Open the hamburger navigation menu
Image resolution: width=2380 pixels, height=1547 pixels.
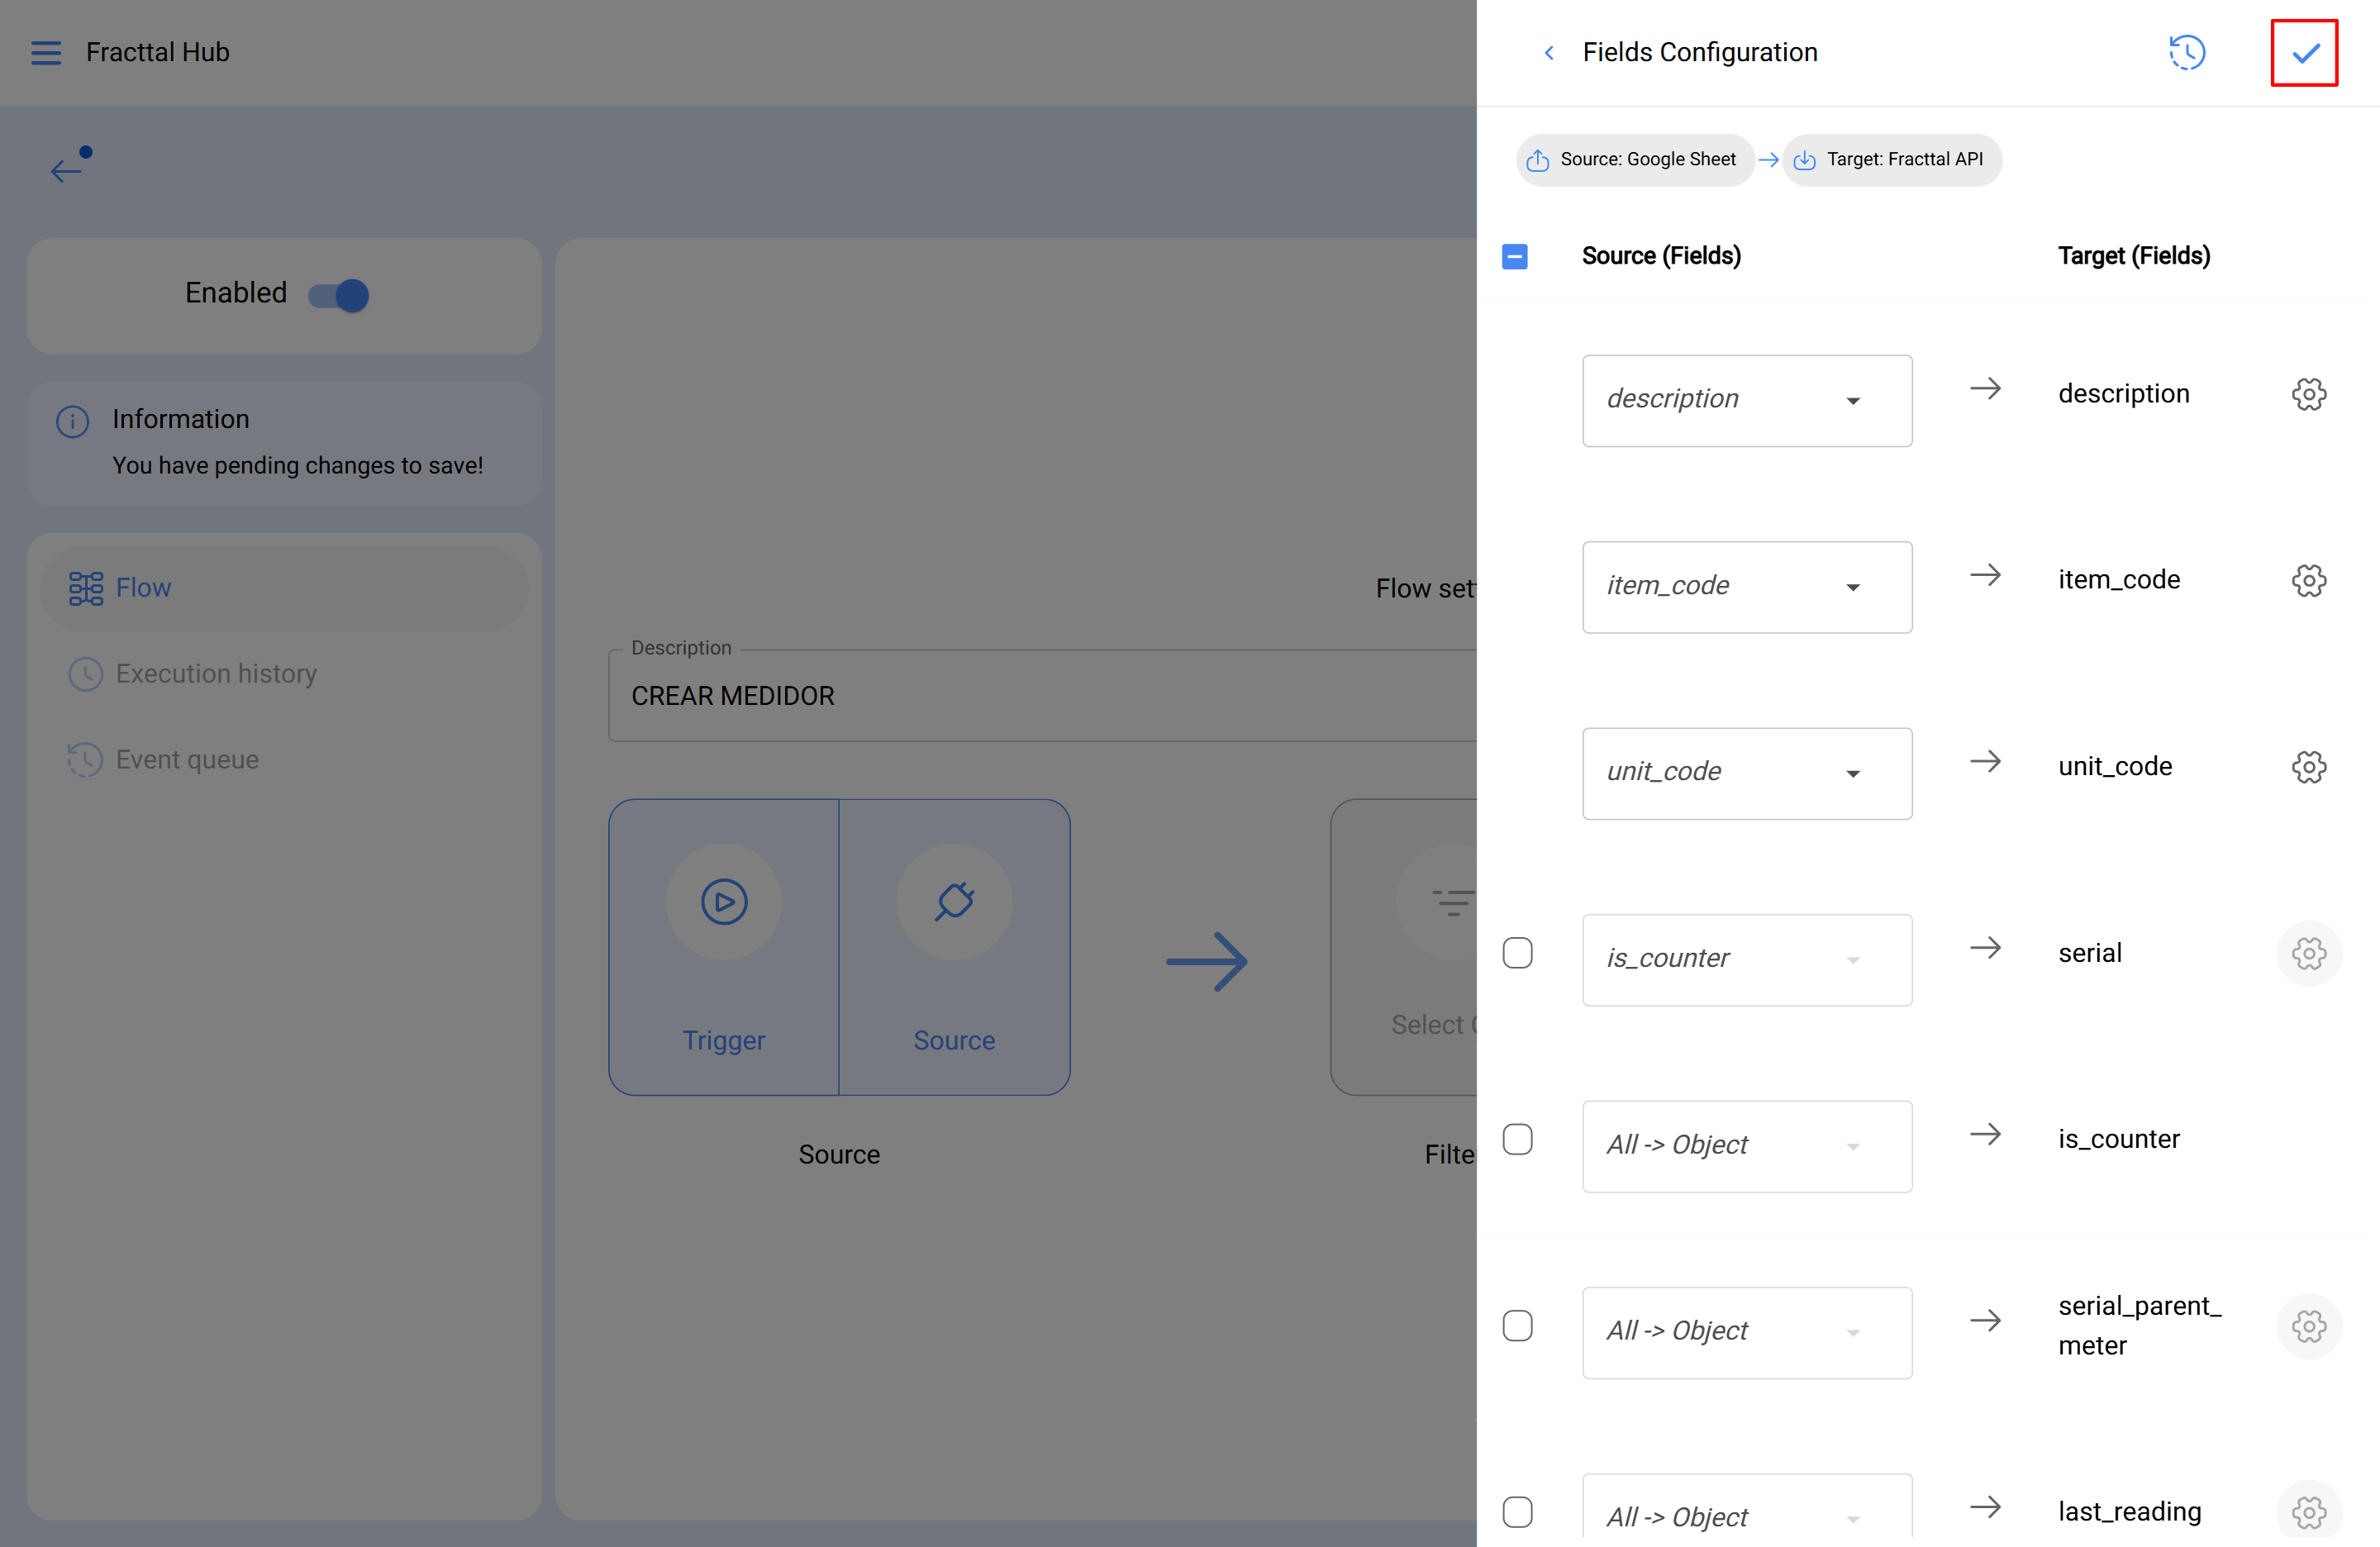click(45, 52)
